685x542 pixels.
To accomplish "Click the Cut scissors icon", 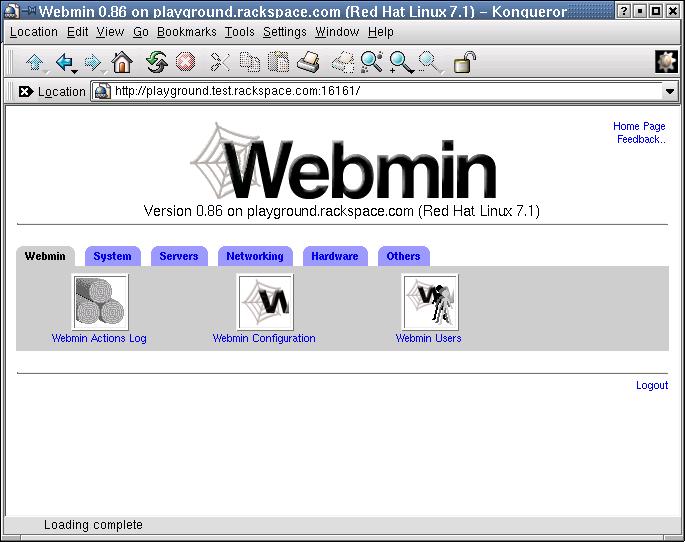I will click(x=220, y=62).
